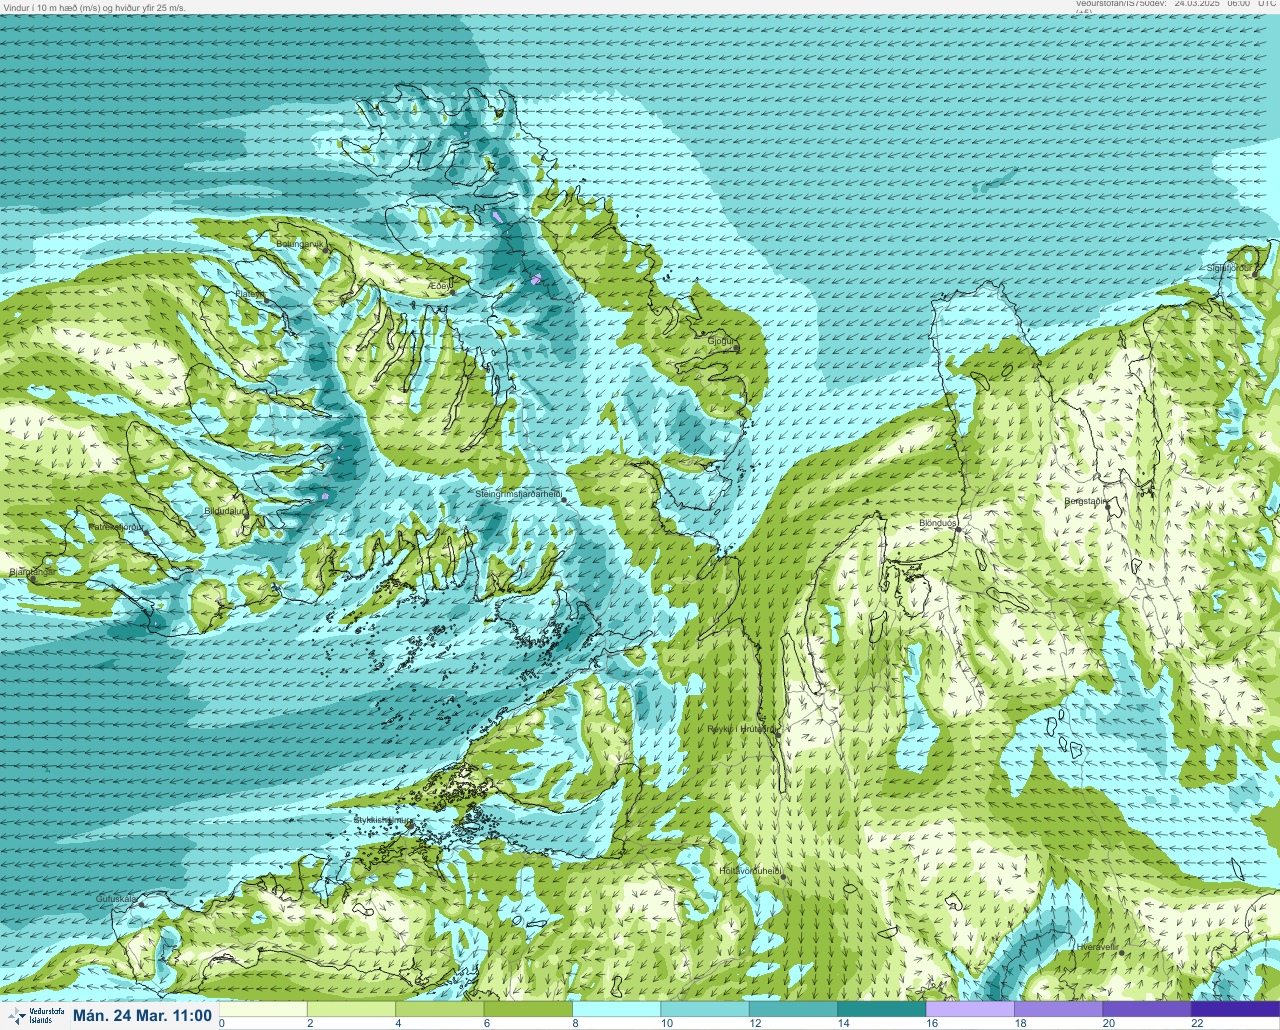
Task: Select the 10–12 m/s turquoise legend swatch
Action: [704, 1009]
